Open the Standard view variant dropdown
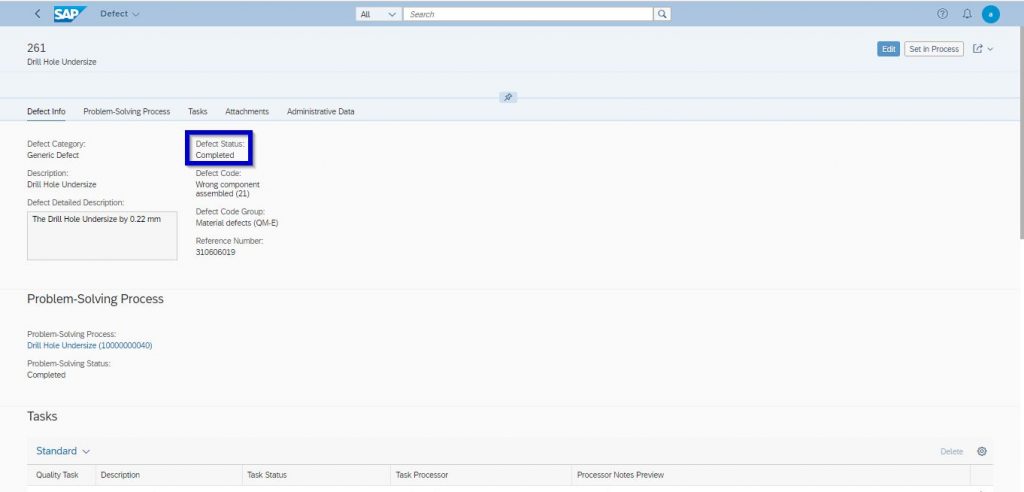 63,451
